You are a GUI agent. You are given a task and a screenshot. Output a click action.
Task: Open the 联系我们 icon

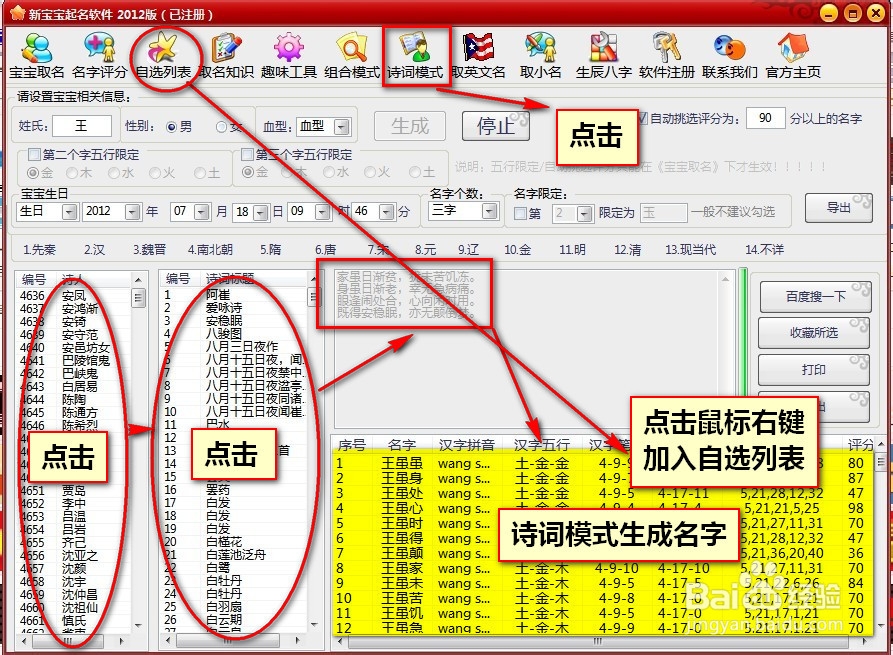coord(730,56)
